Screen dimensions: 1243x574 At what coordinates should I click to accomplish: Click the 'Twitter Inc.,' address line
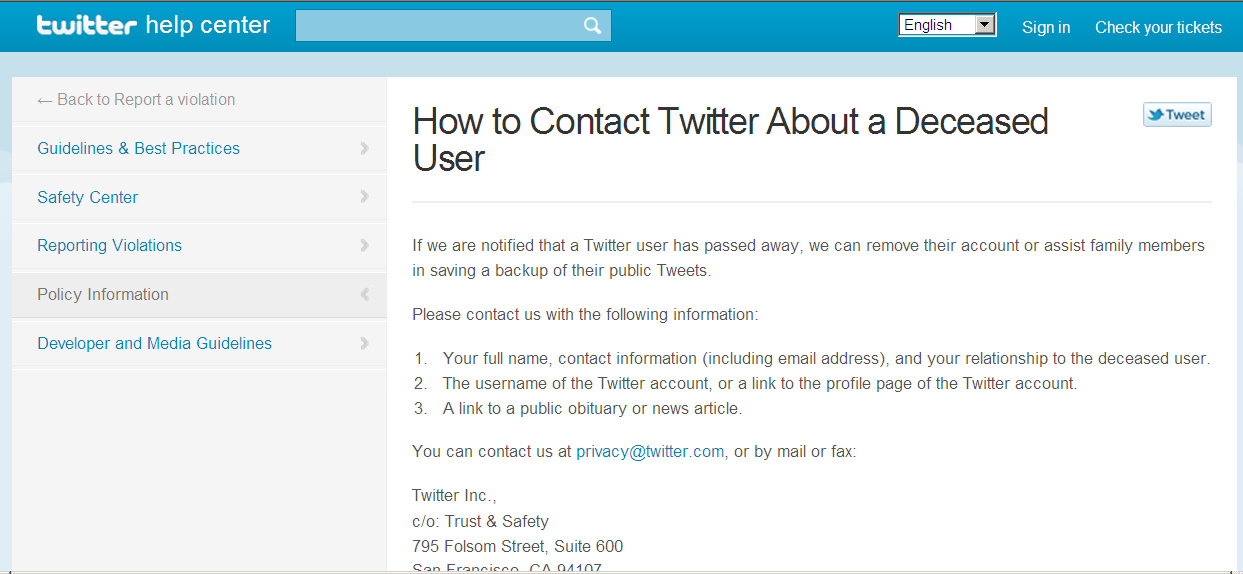(454, 496)
